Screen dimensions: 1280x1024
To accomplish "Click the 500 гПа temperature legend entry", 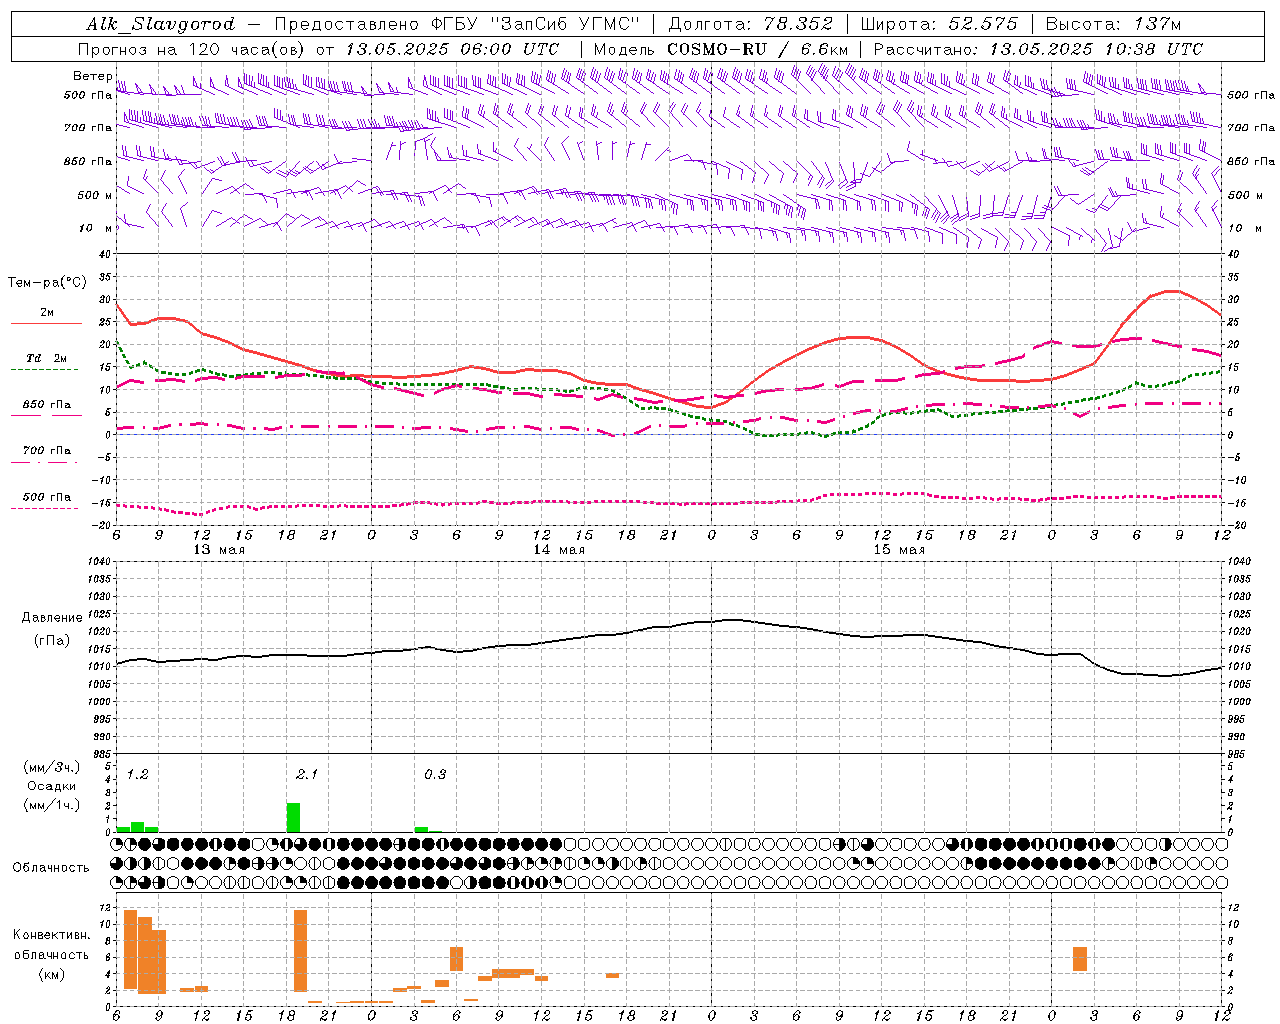I will point(46,497).
